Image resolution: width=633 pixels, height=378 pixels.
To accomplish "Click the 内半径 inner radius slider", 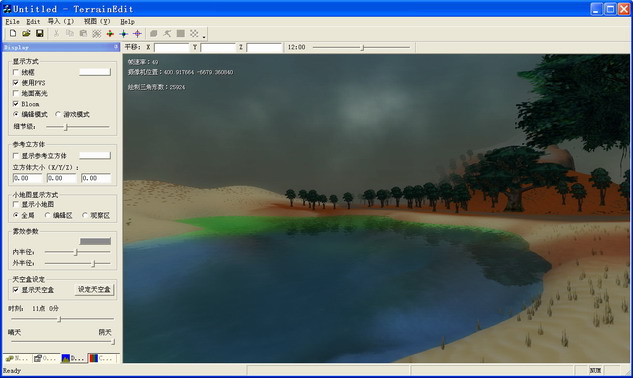I will pos(78,252).
